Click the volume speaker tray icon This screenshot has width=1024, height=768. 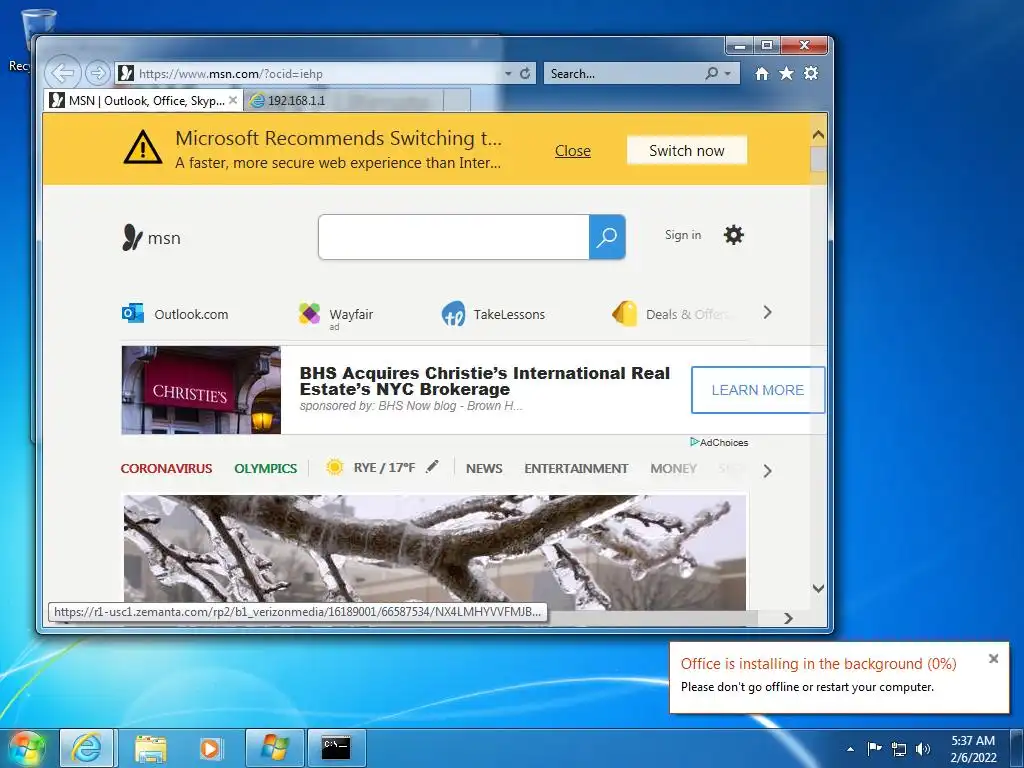tap(923, 749)
